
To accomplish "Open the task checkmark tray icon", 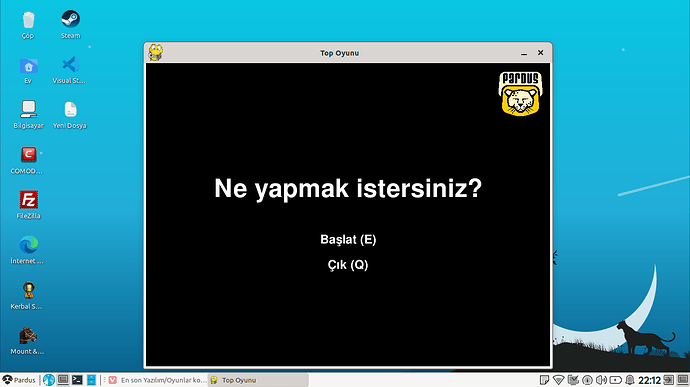I will pos(573,380).
